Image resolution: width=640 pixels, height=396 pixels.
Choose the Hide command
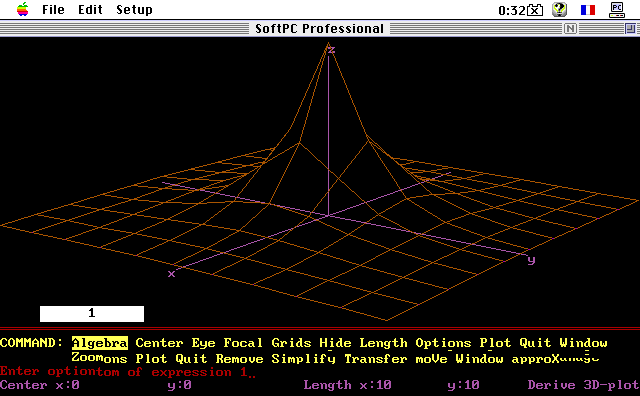pyautogui.click(x=335, y=343)
